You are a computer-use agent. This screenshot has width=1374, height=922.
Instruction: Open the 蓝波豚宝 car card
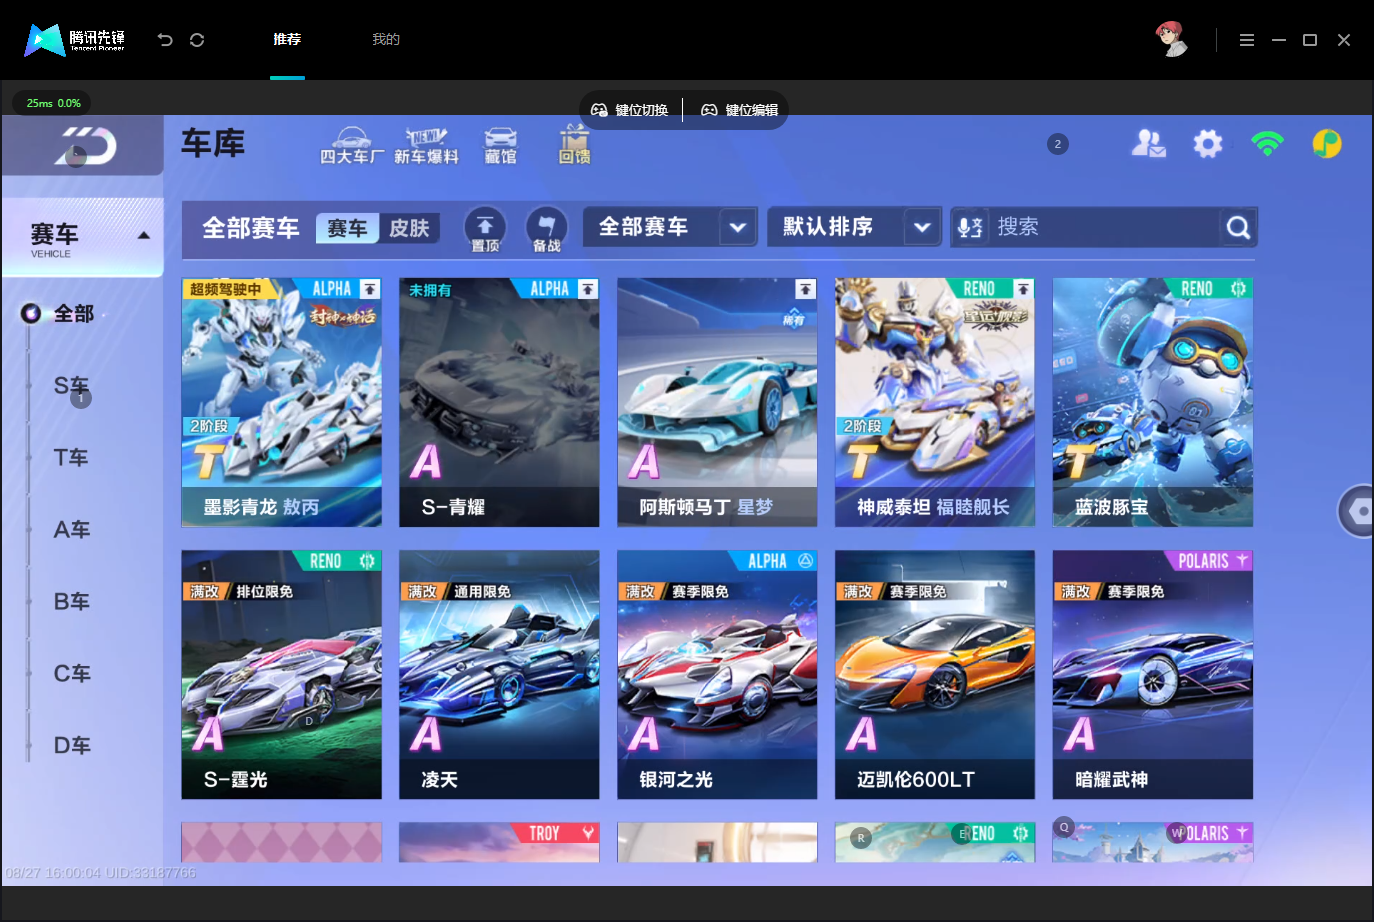(1153, 402)
